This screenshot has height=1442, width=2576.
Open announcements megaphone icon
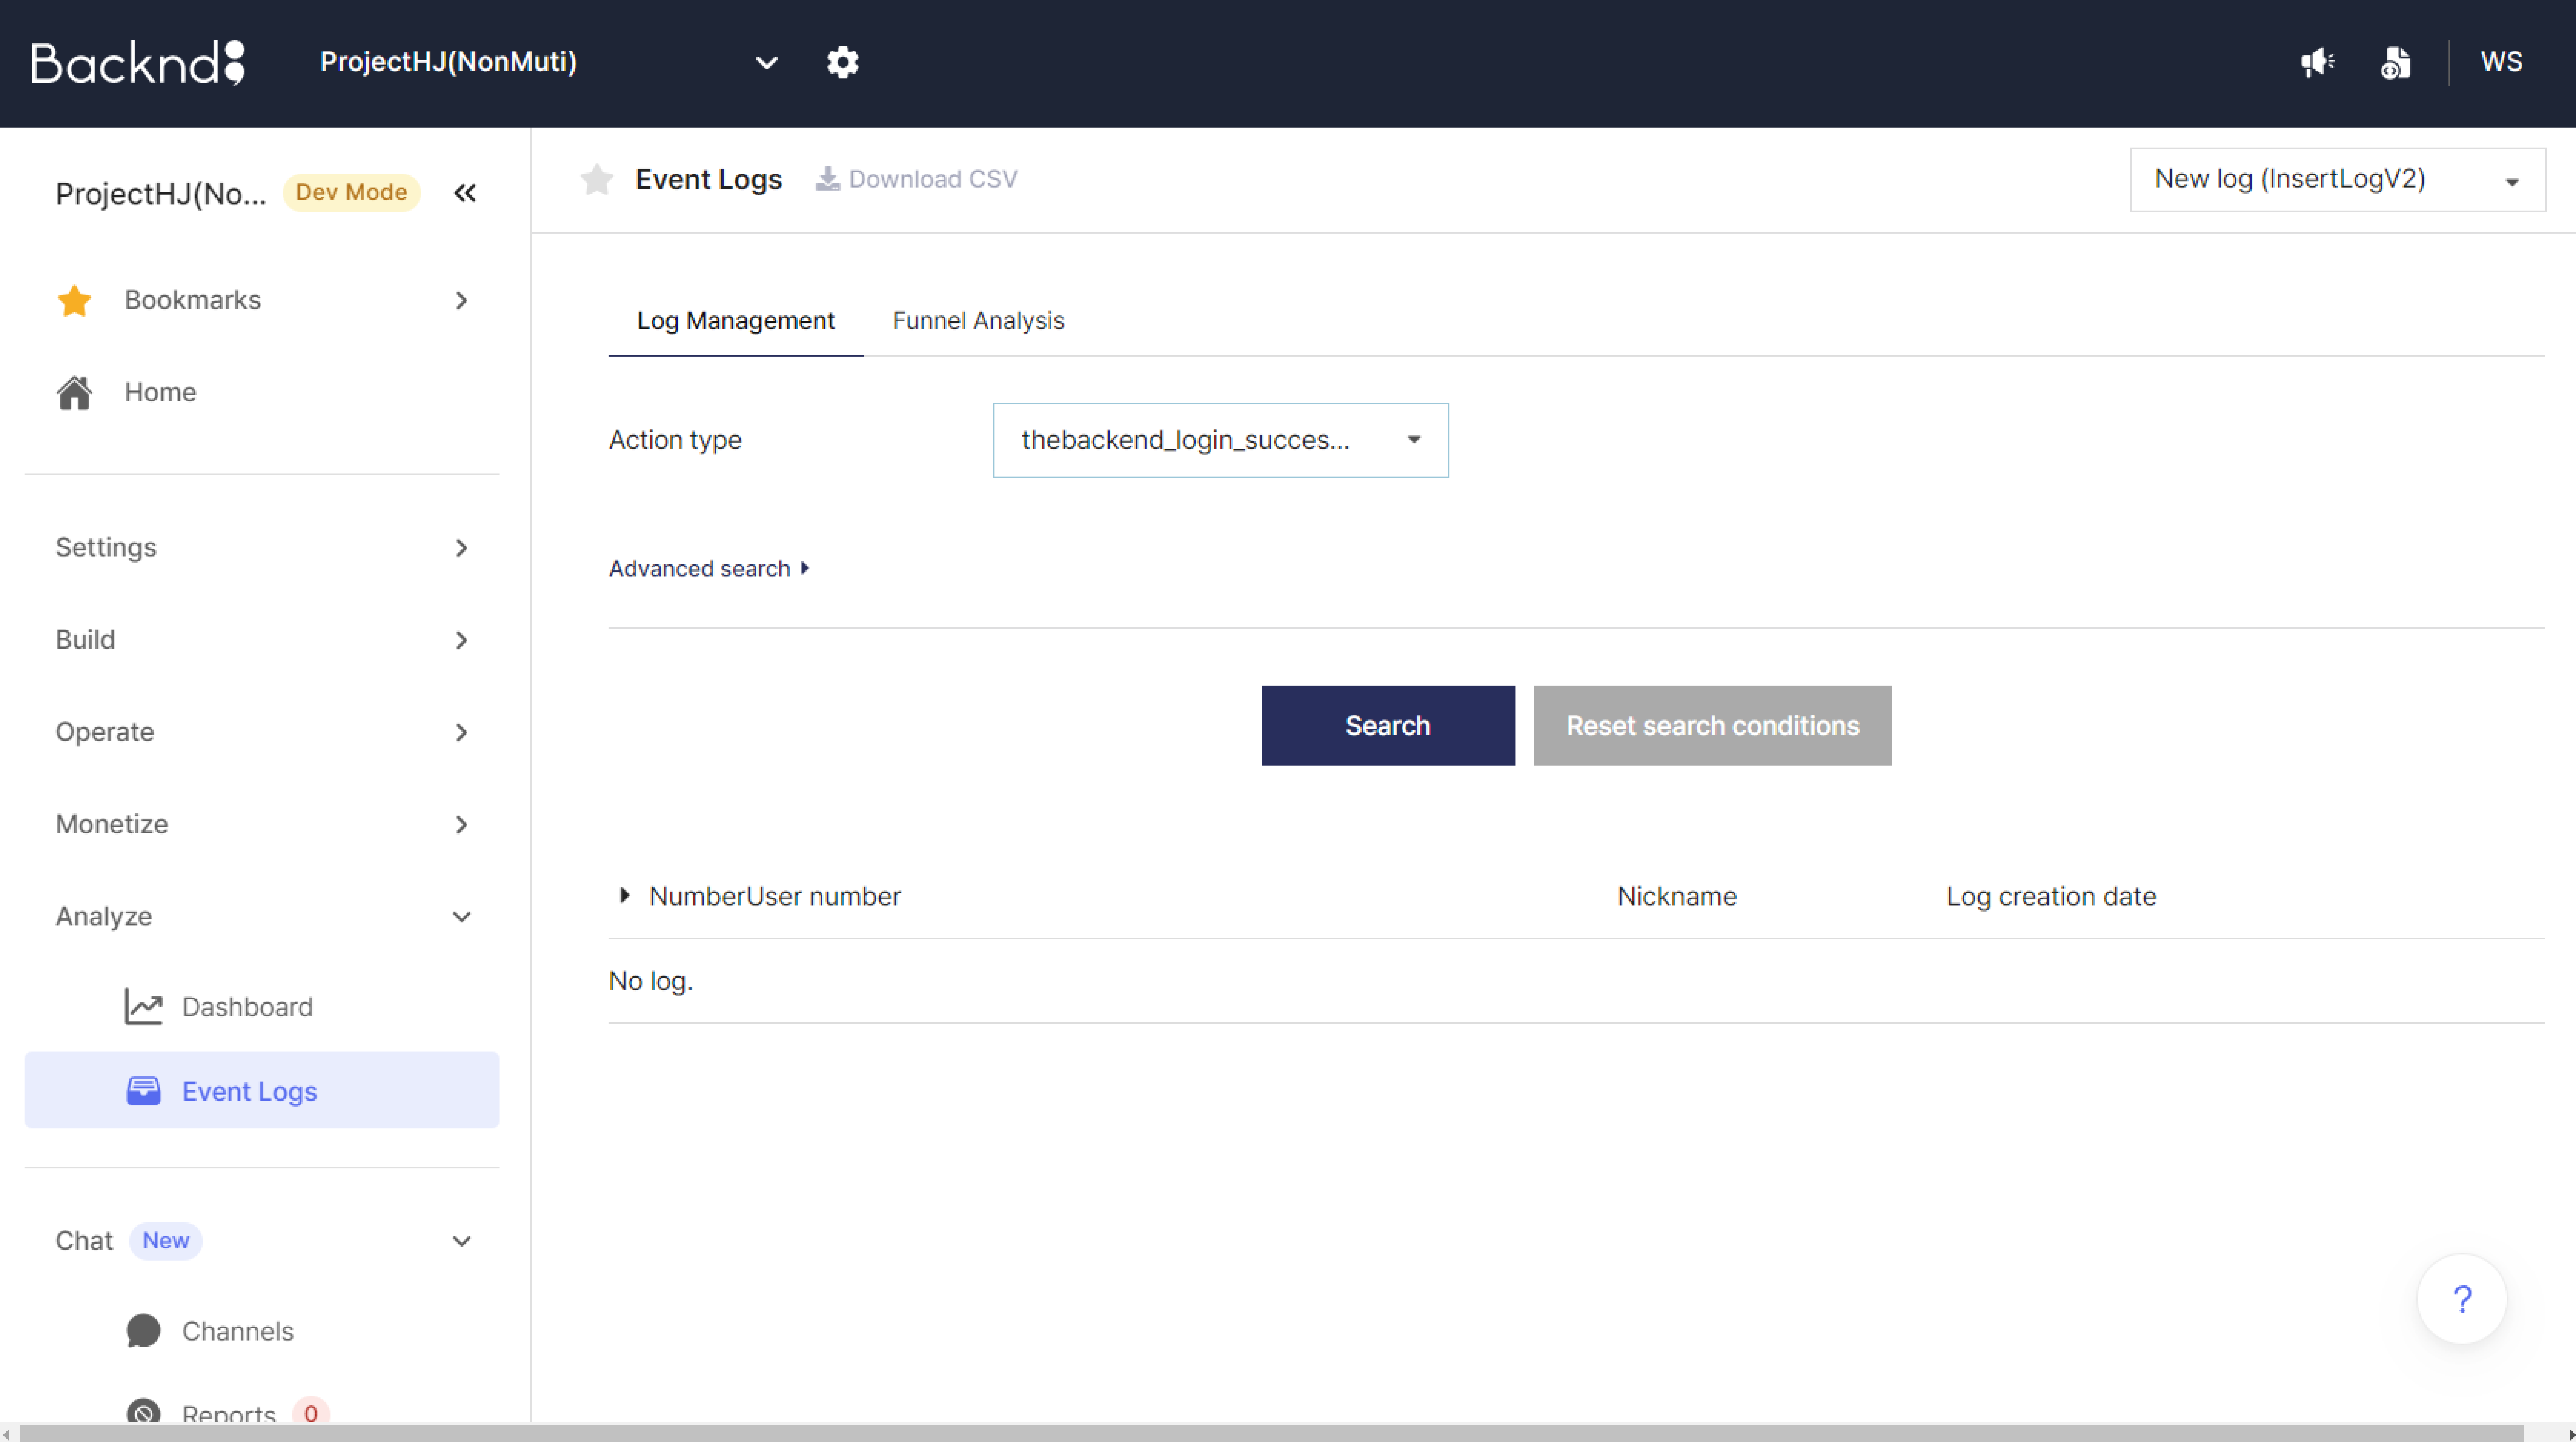2317,62
